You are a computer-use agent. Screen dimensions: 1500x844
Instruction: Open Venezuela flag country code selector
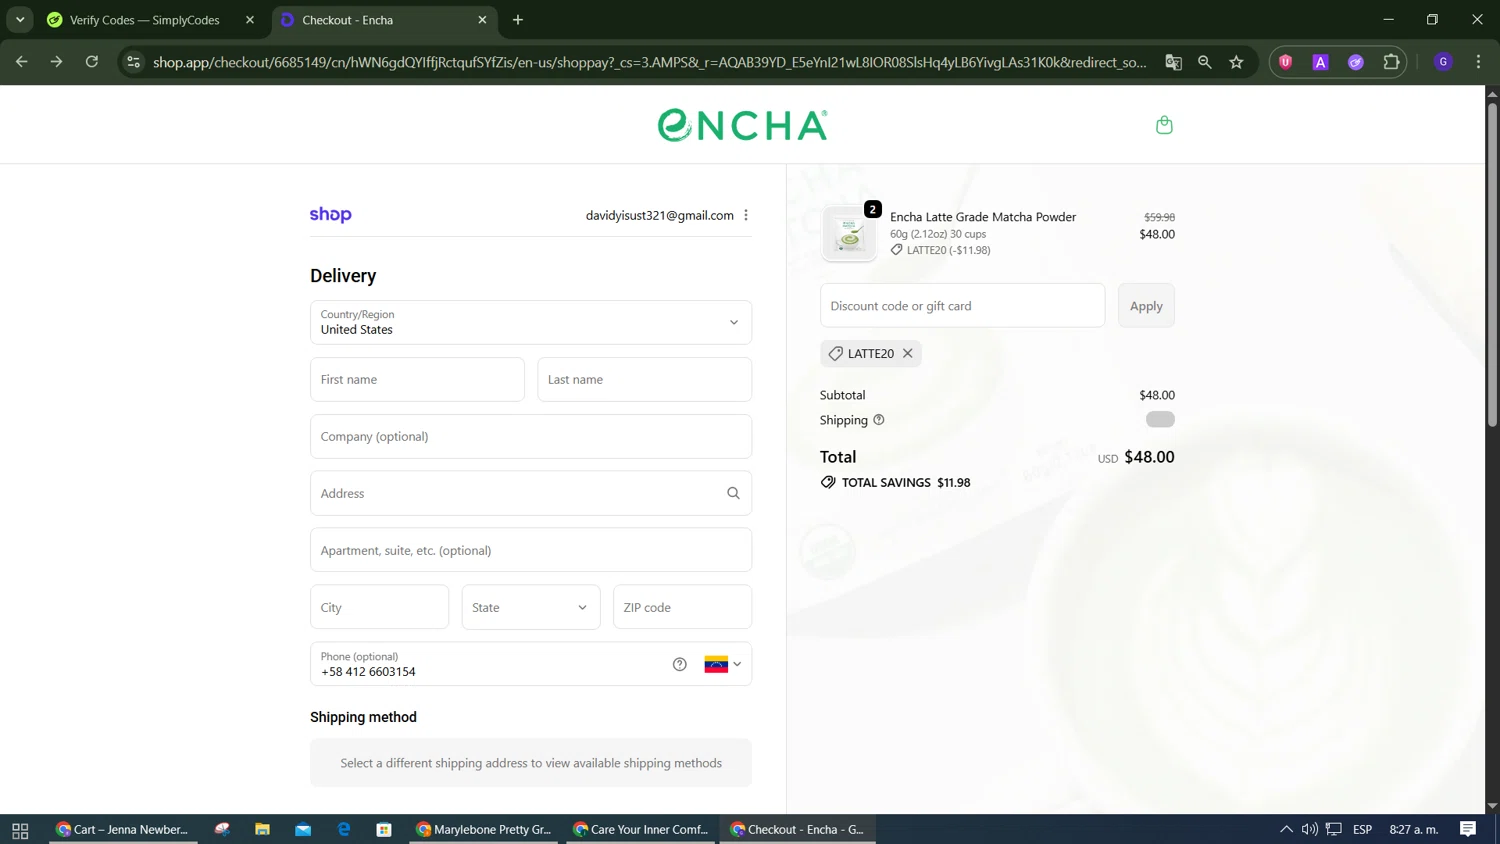(x=722, y=664)
